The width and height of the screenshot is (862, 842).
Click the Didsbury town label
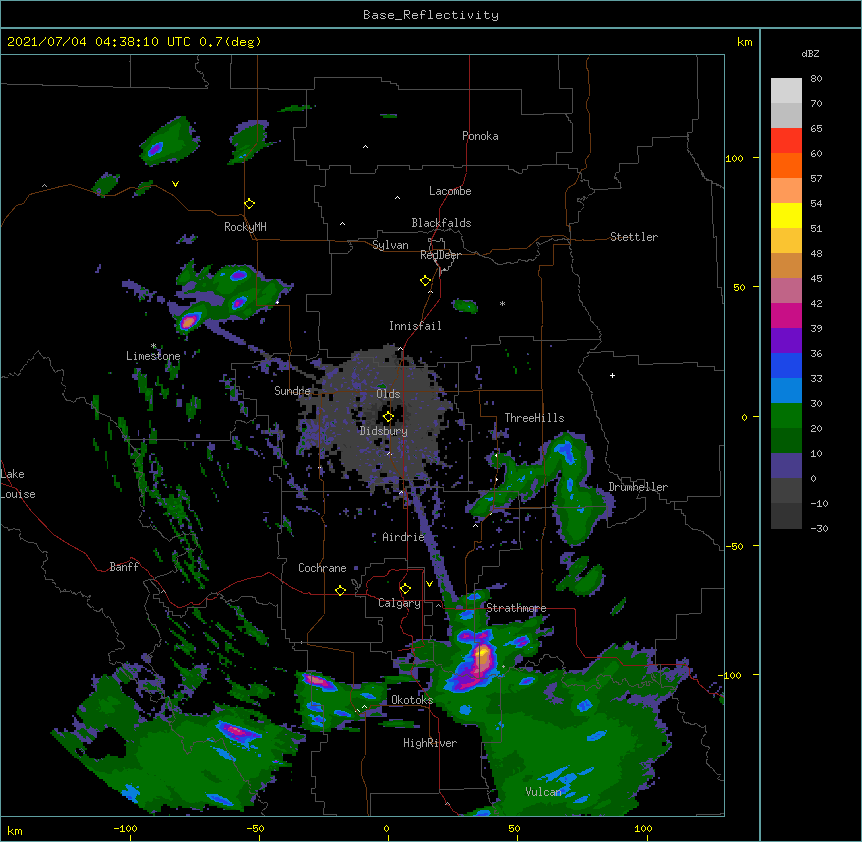(x=384, y=431)
